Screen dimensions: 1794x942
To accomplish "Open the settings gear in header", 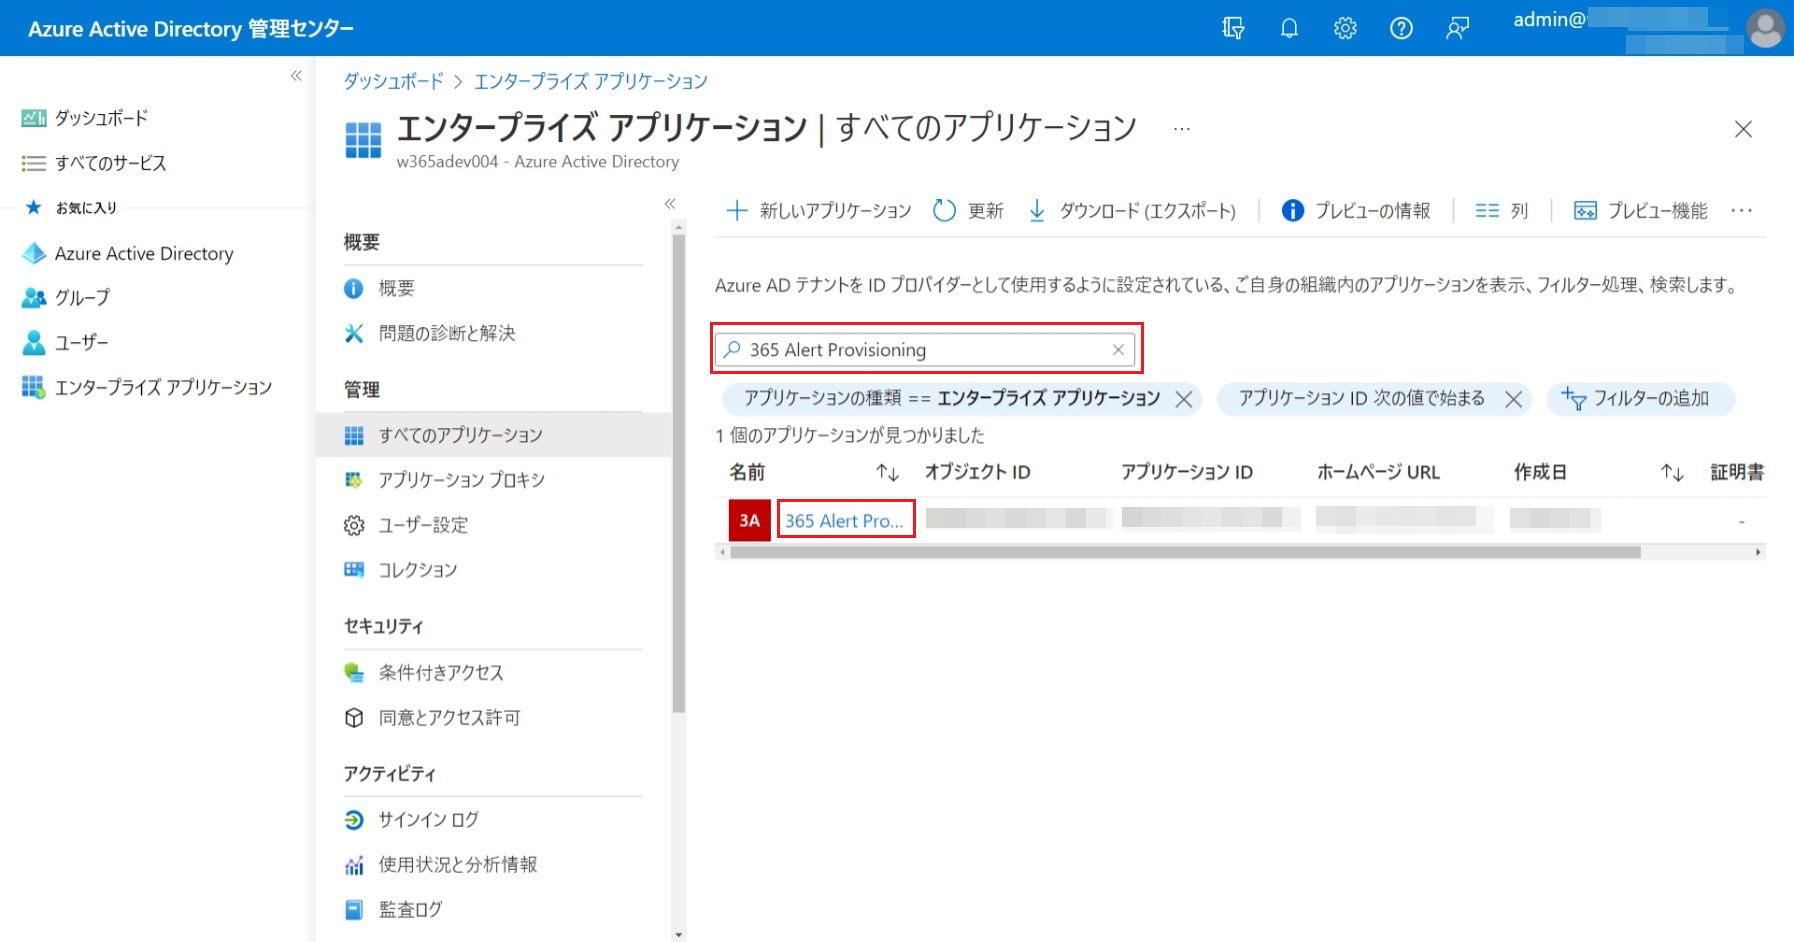I will [x=1345, y=28].
